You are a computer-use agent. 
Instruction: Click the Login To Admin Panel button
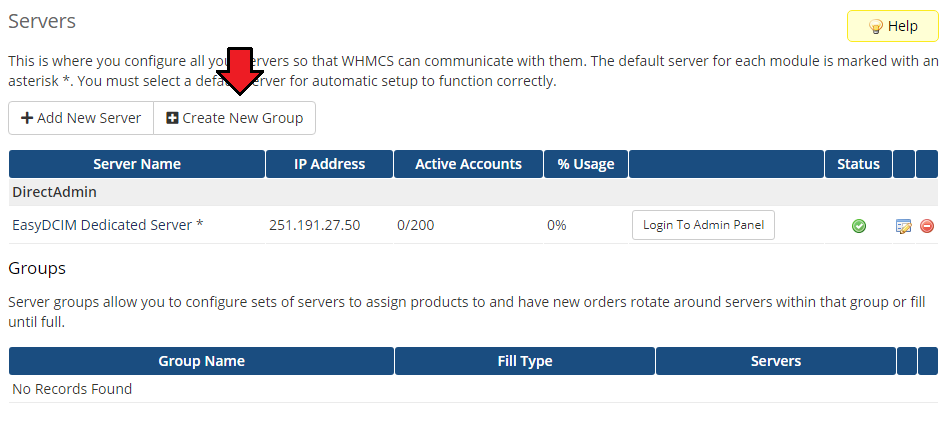(x=703, y=225)
